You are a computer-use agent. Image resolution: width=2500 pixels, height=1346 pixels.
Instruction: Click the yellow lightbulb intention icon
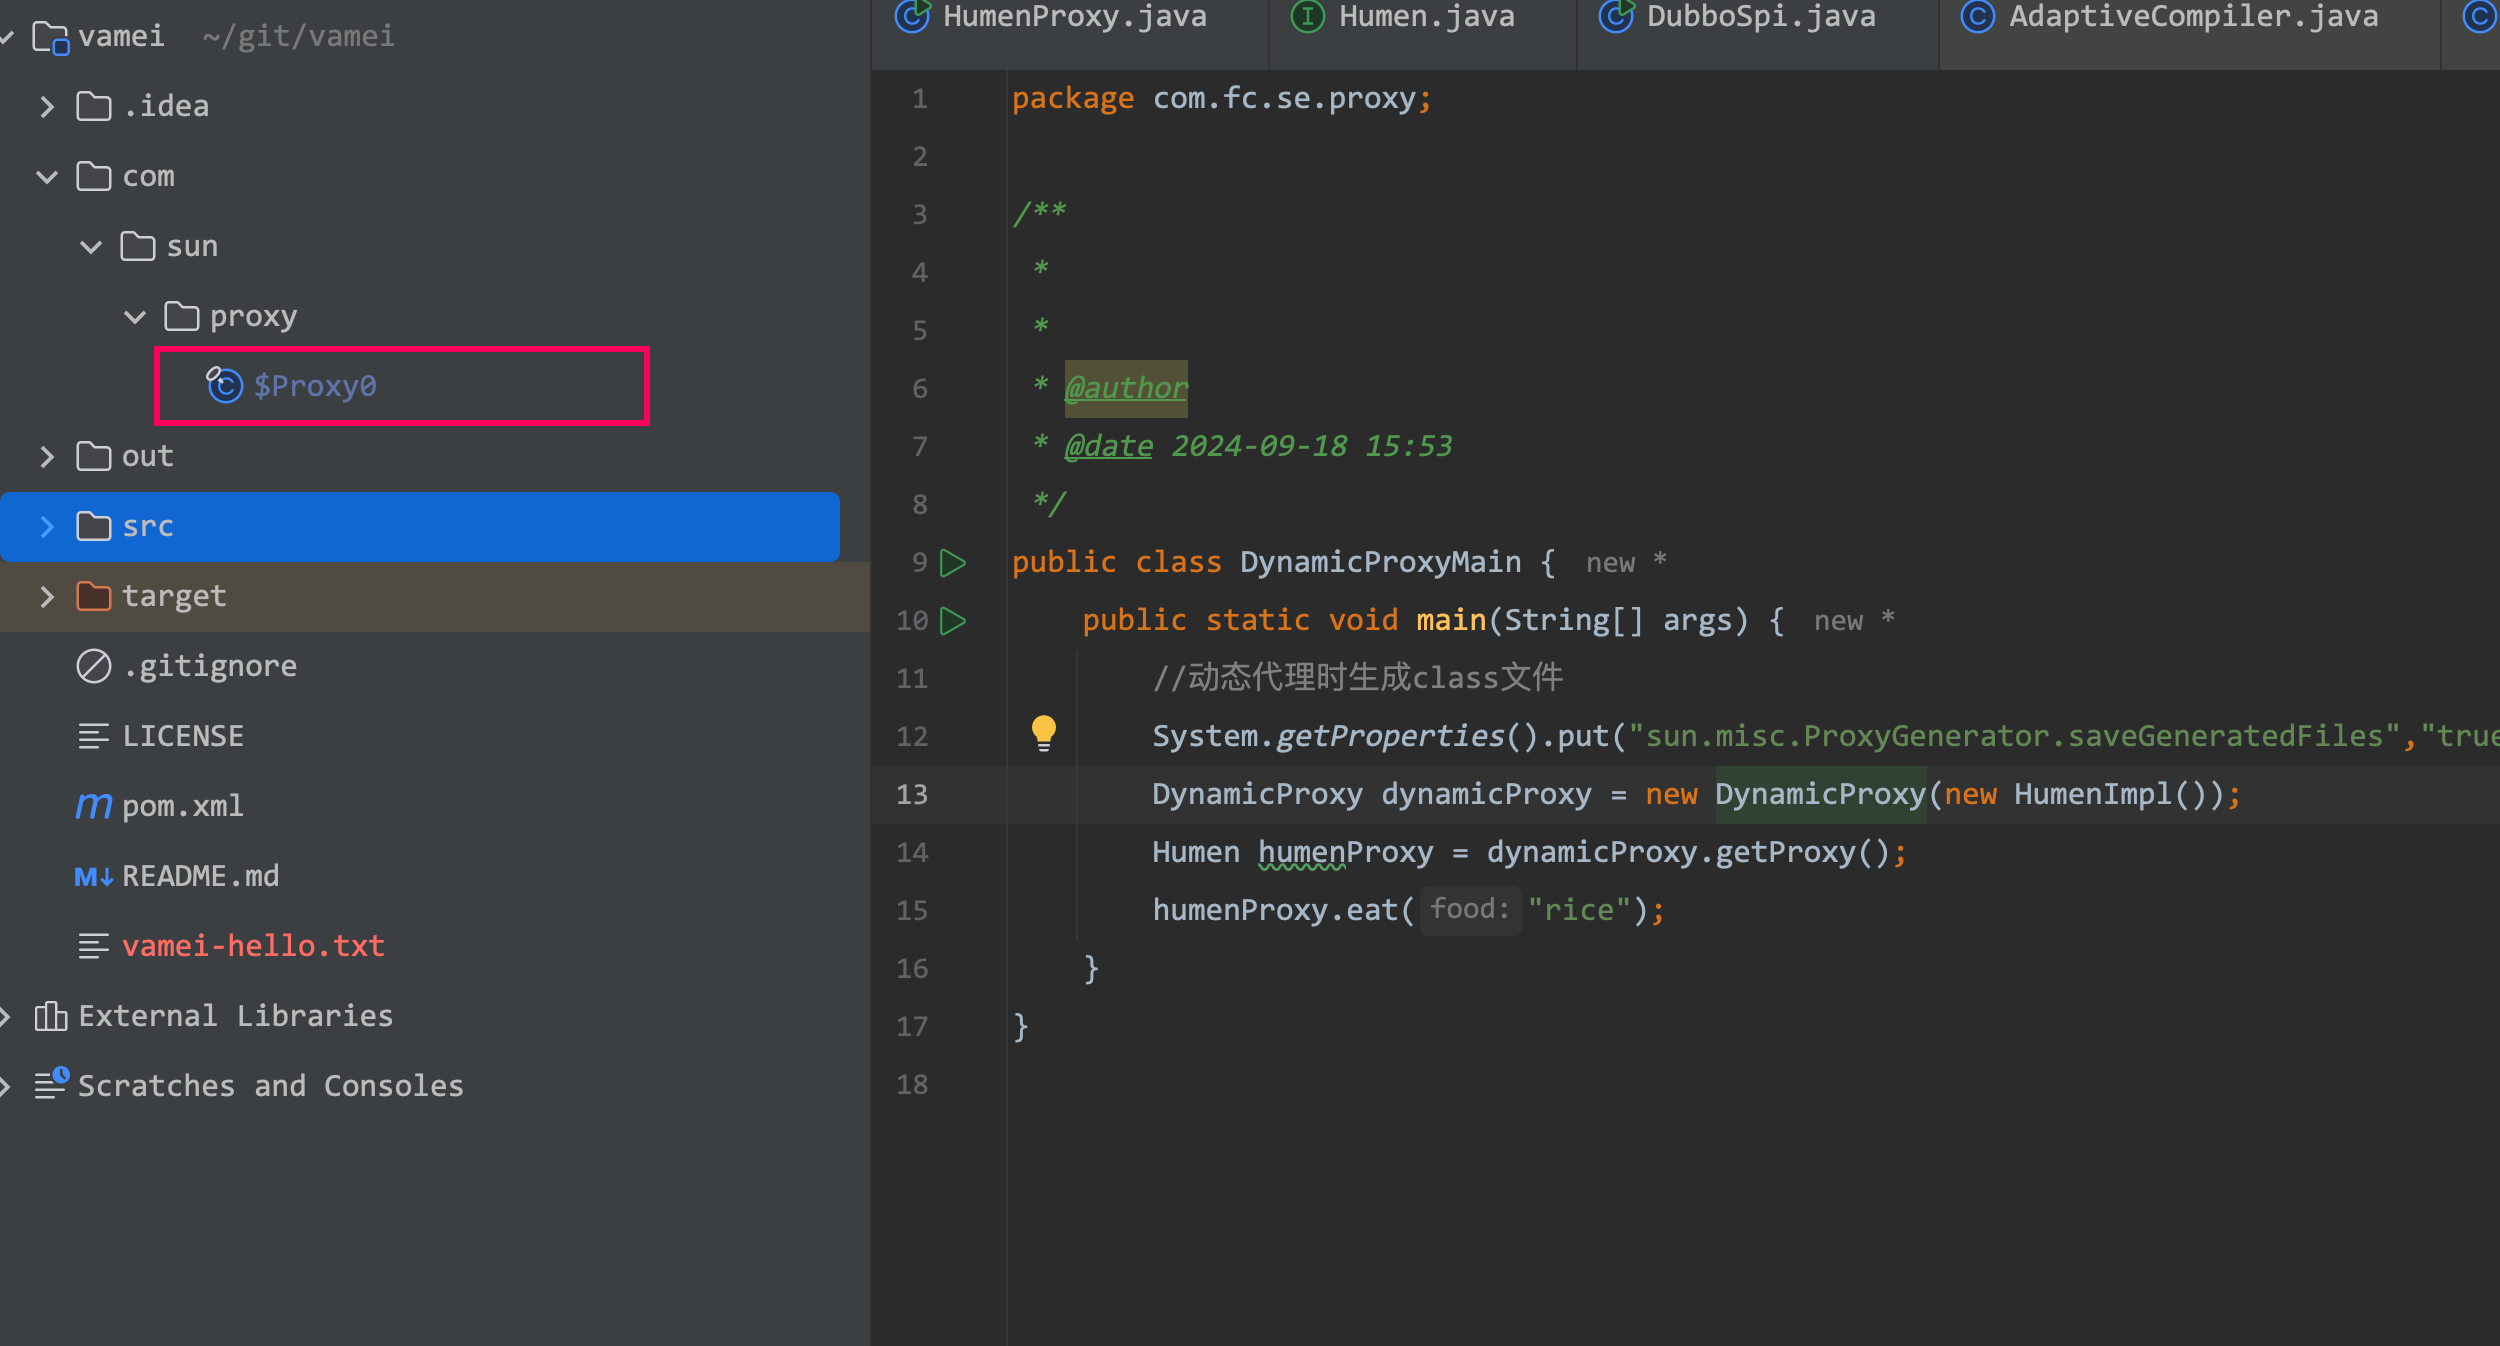point(1043,733)
